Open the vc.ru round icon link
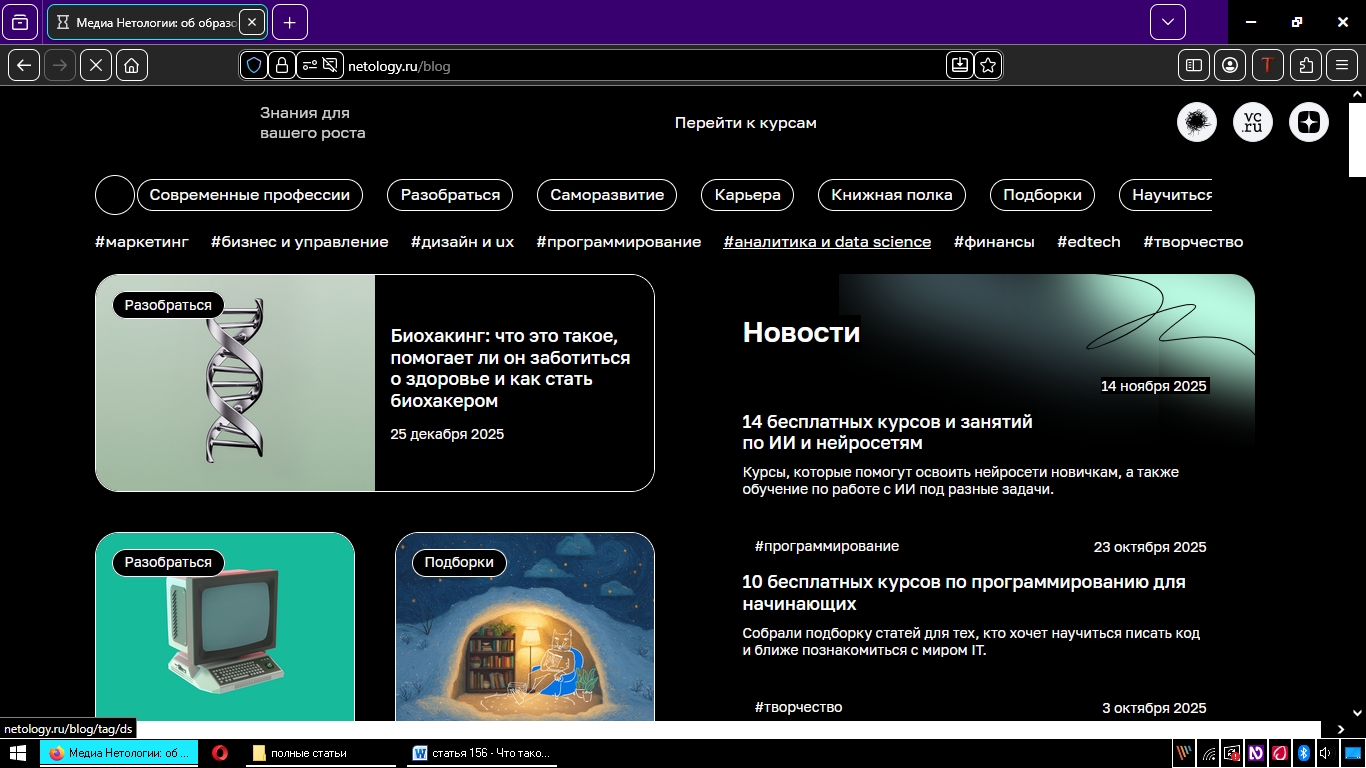Image resolution: width=1366 pixels, height=768 pixels. point(1253,122)
